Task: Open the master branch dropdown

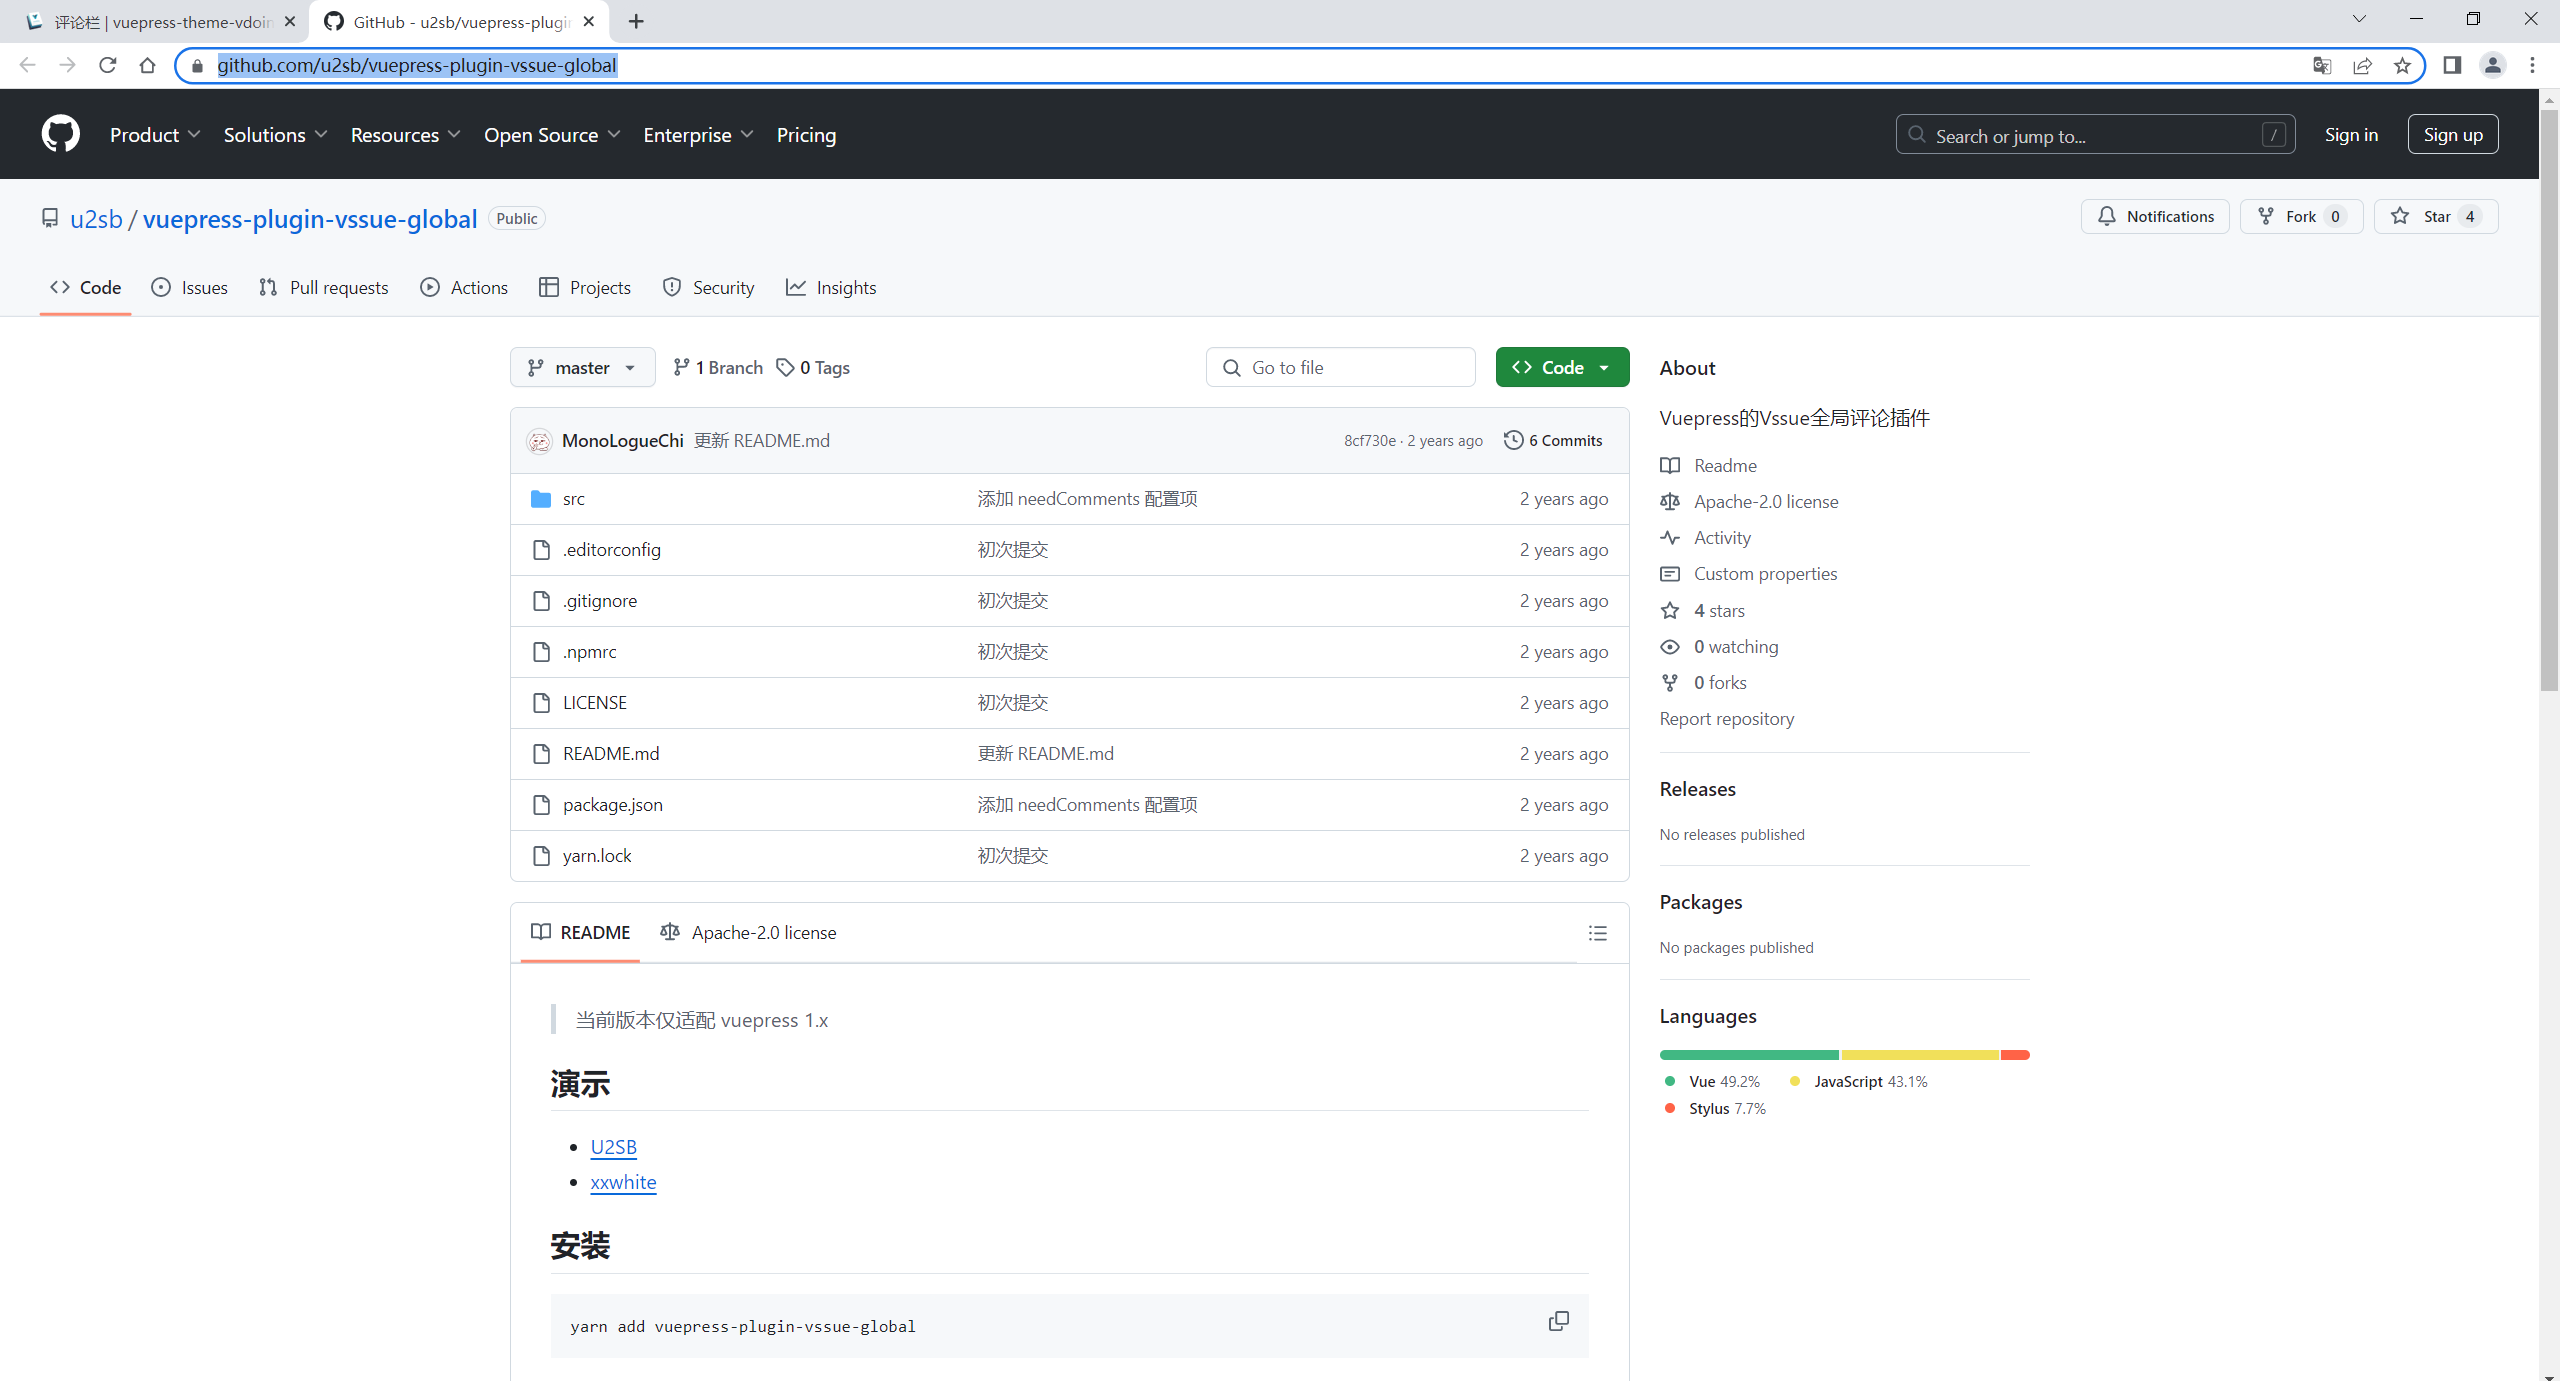Action: tap(582, 367)
